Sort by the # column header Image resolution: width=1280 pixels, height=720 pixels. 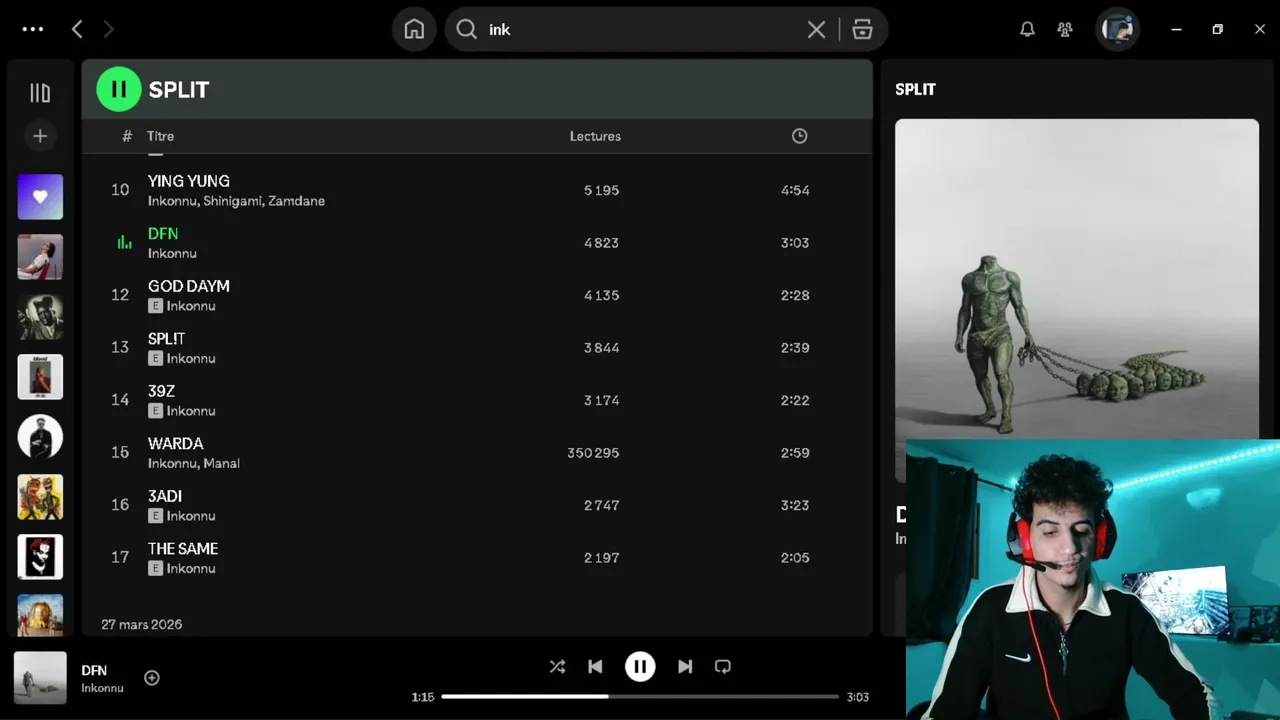tap(127, 136)
